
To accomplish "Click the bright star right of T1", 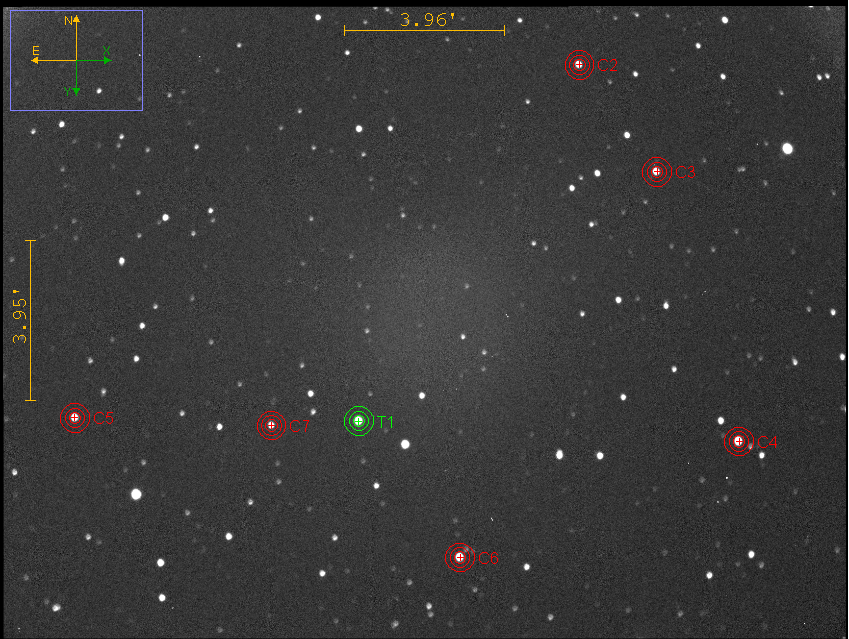I will [405, 444].
